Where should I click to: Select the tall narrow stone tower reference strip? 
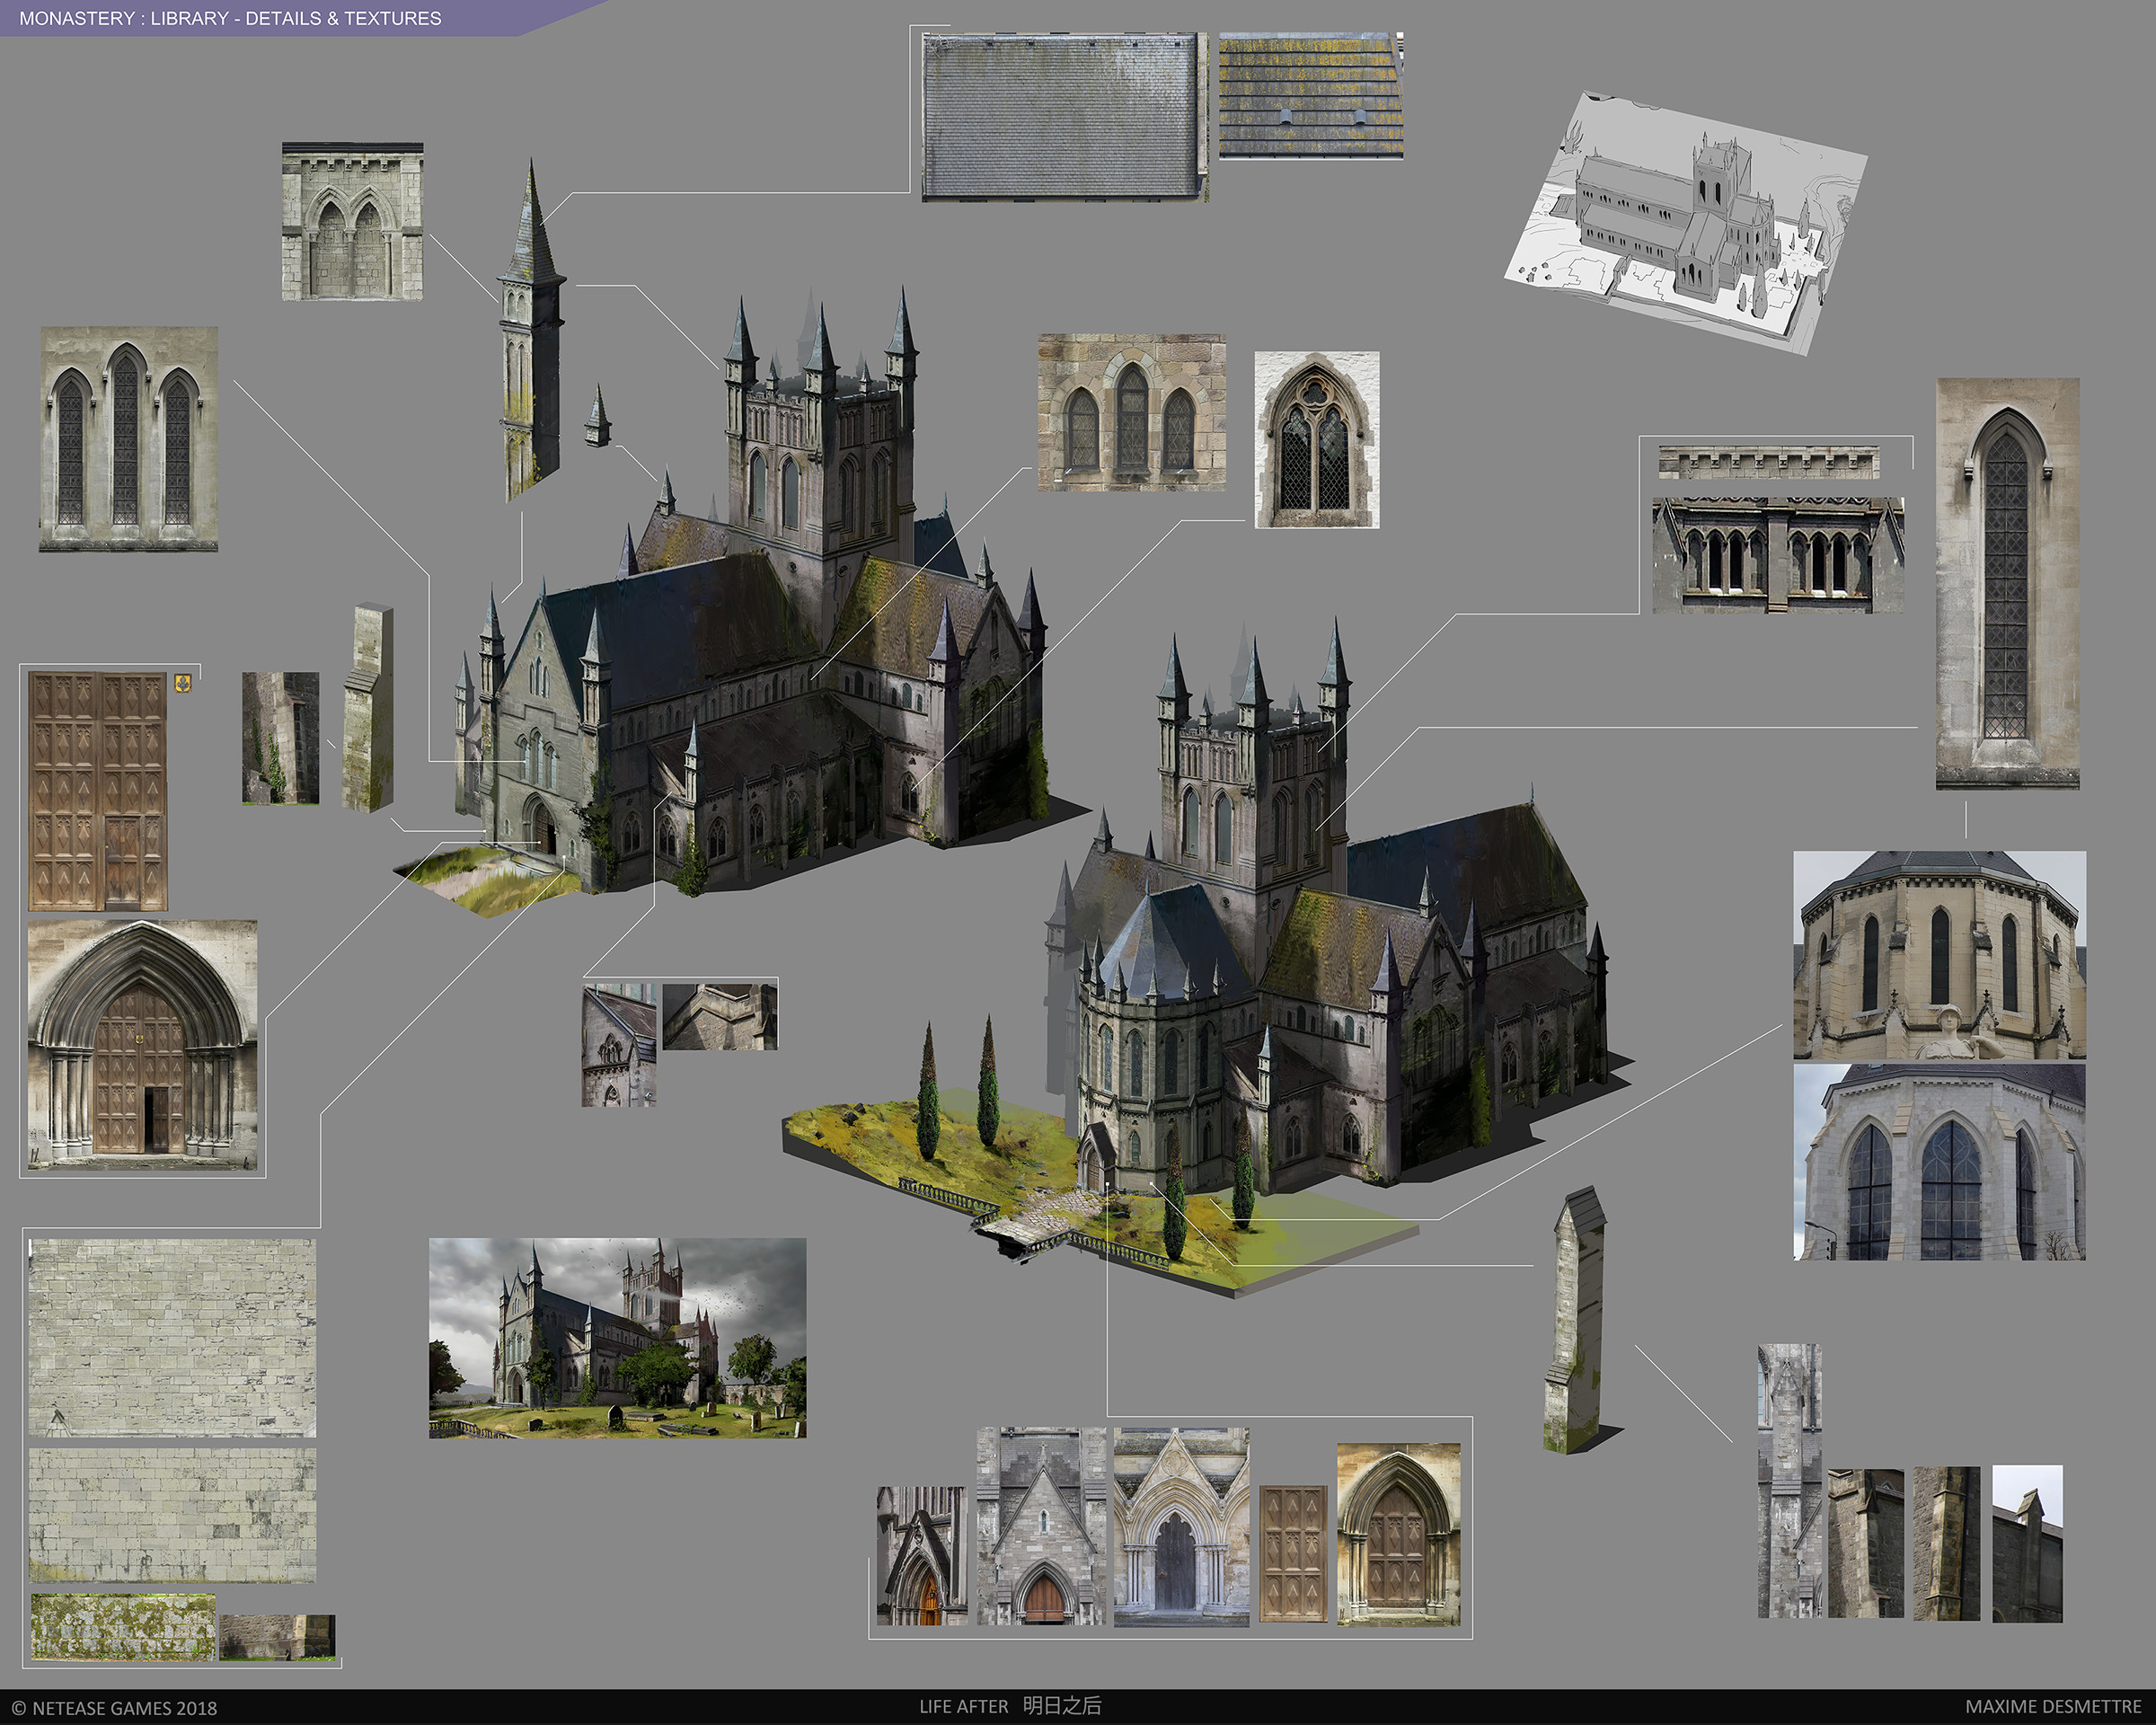click(1789, 1480)
